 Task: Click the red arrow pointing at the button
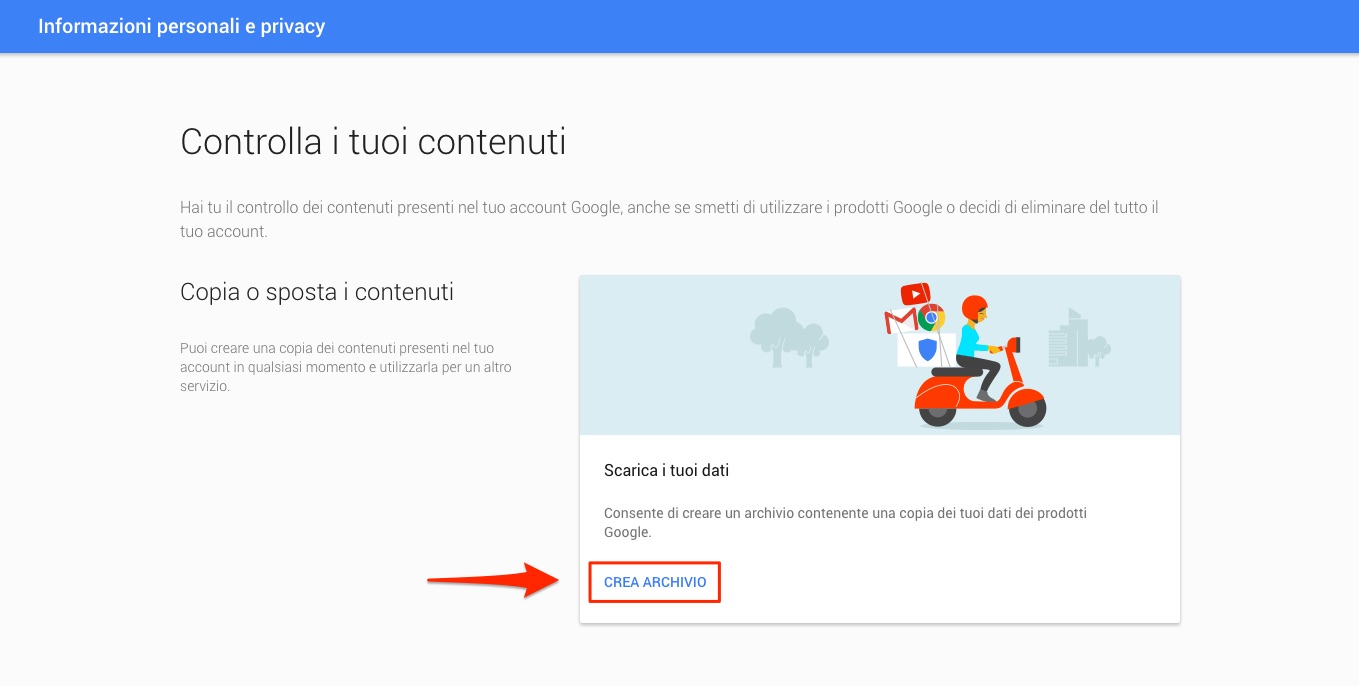[x=492, y=580]
